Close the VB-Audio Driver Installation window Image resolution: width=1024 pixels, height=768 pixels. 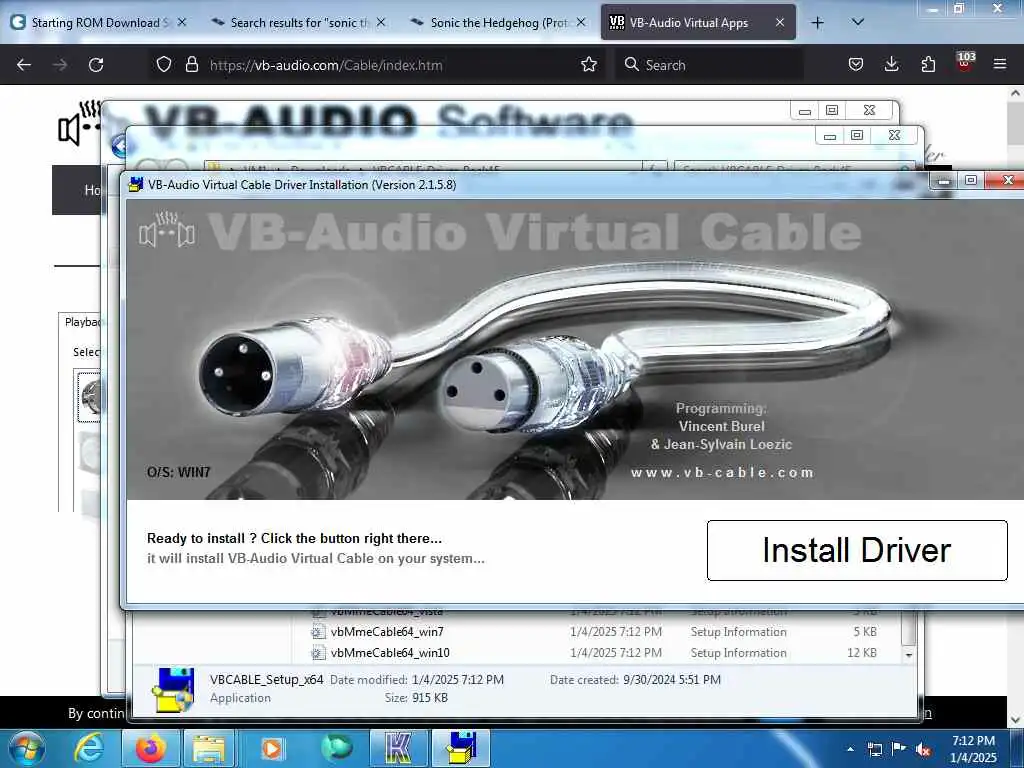1008,180
